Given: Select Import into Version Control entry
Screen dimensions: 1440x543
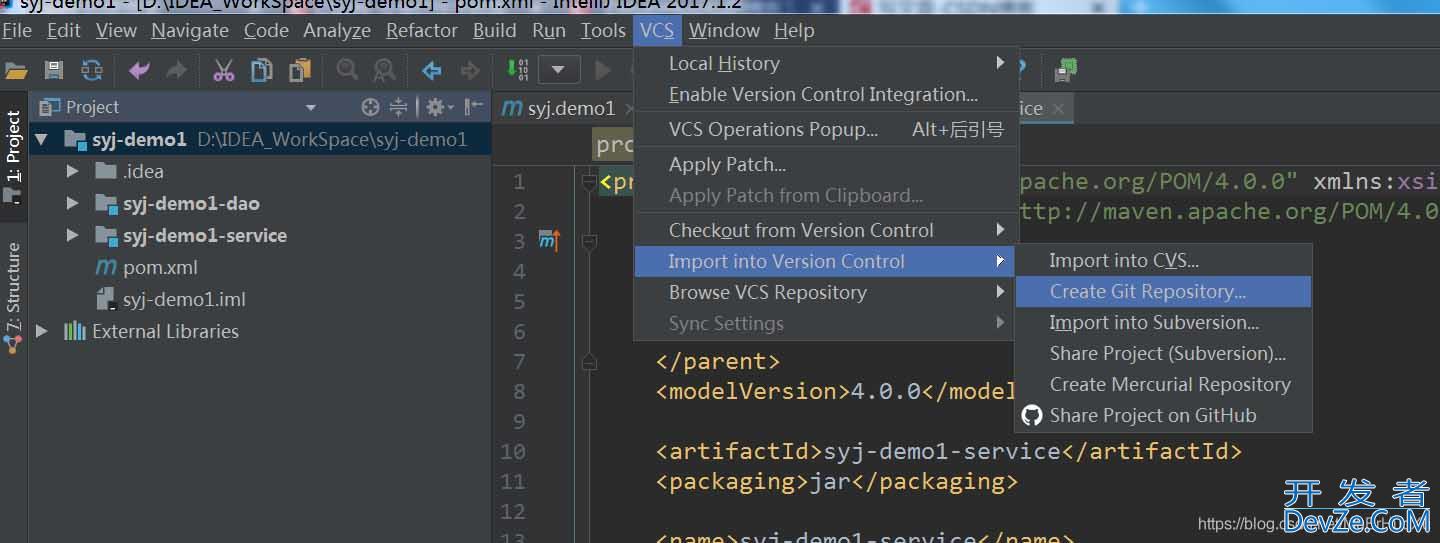Looking at the screenshot, I should (826, 261).
